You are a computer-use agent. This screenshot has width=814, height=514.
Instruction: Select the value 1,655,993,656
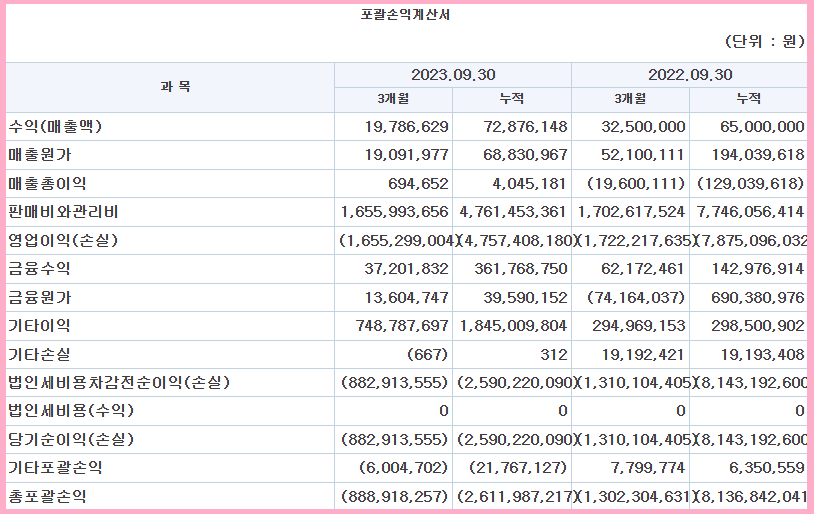point(395,212)
